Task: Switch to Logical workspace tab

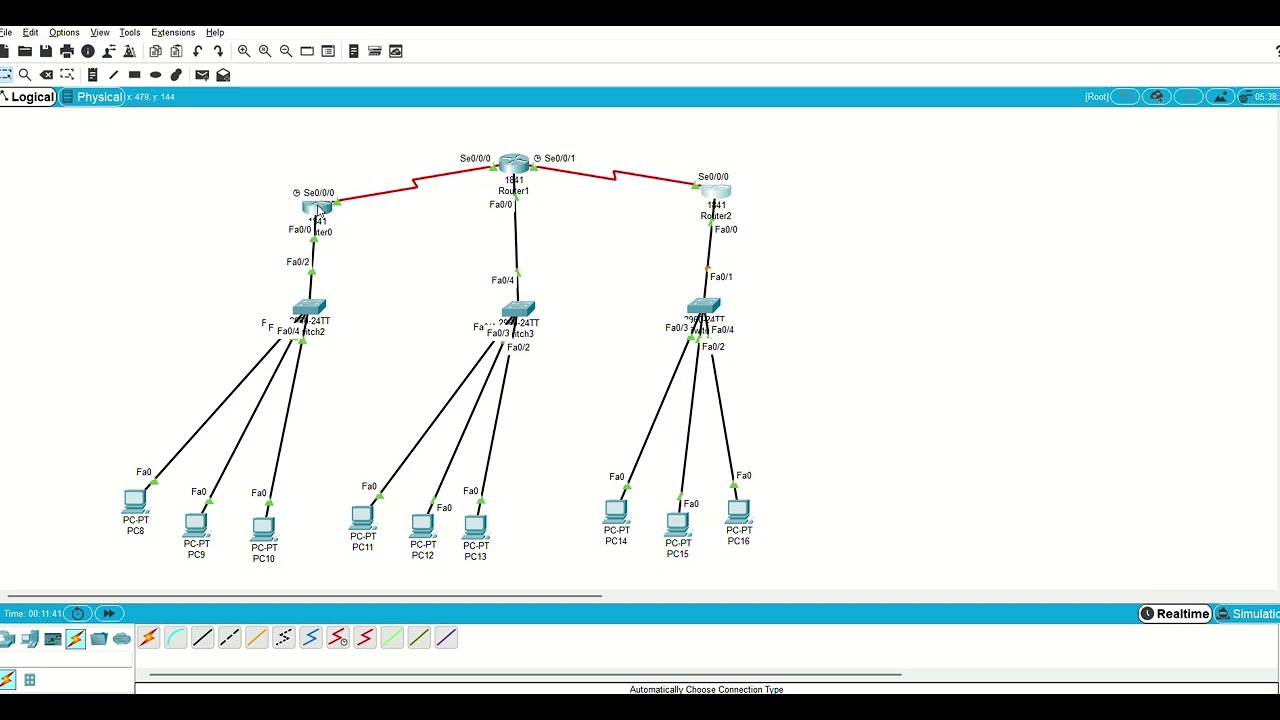Action: tap(27, 97)
